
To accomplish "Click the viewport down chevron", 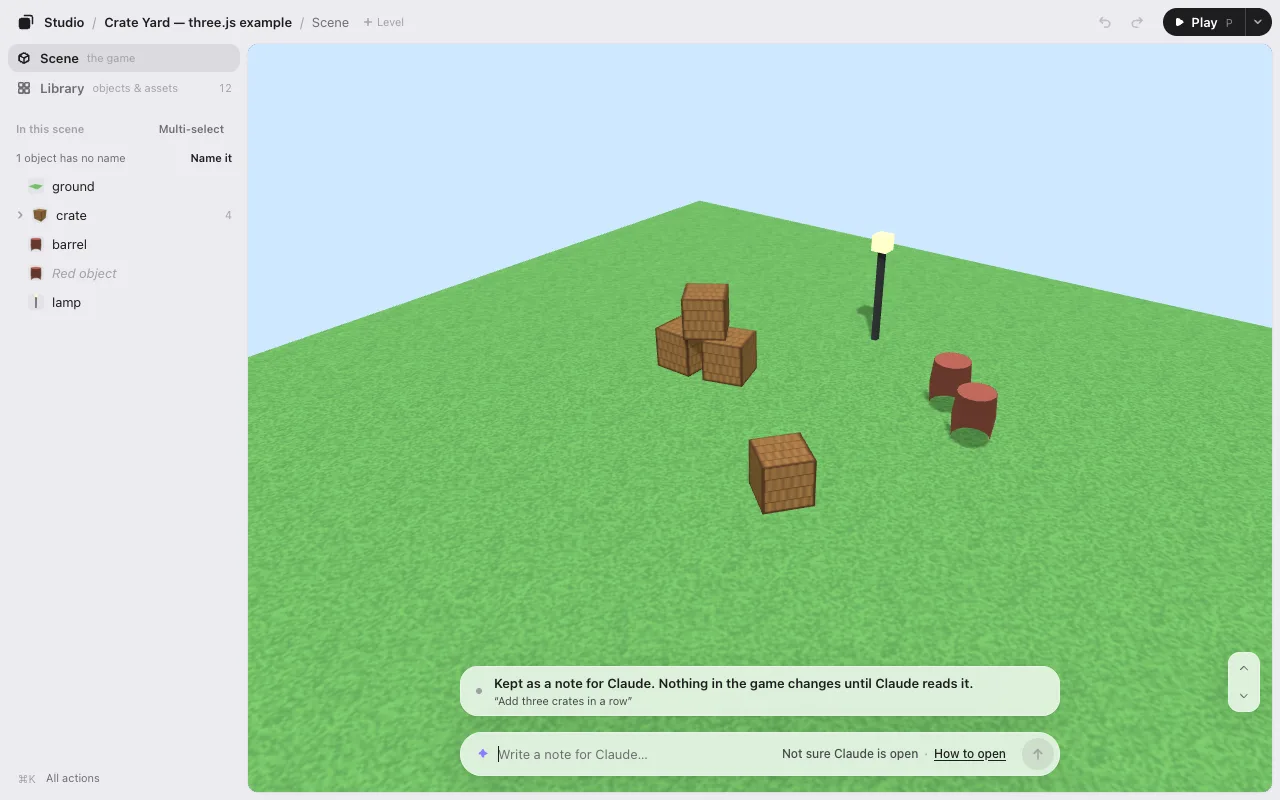I will pyautogui.click(x=1244, y=696).
